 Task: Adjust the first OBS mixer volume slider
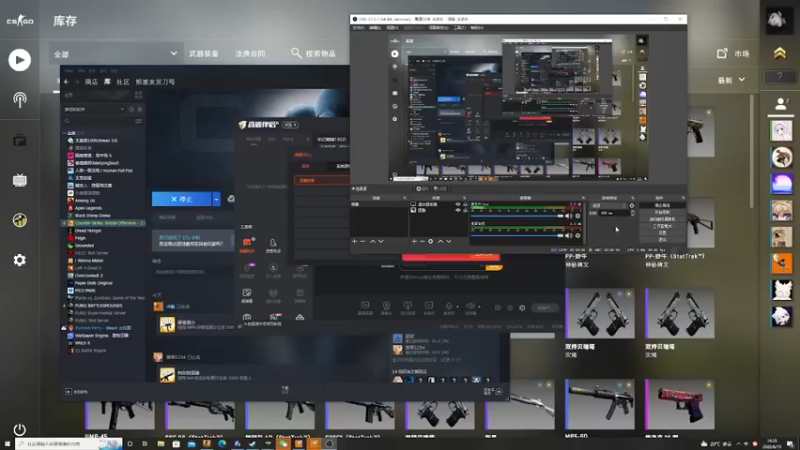point(517,216)
